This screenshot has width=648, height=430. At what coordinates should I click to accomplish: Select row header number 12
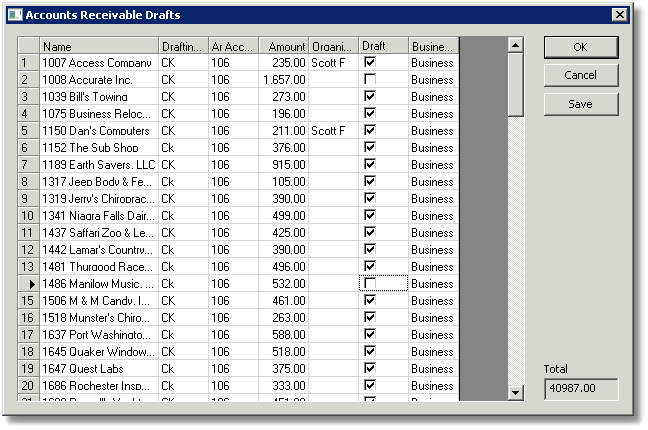(x=29, y=250)
